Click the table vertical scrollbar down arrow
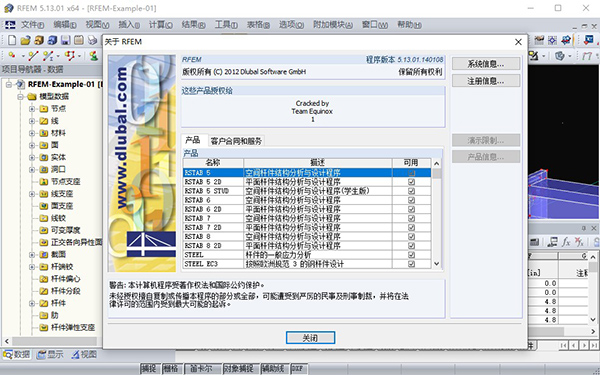The height and width of the screenshot is (375, 600). [x=593, y=320]
